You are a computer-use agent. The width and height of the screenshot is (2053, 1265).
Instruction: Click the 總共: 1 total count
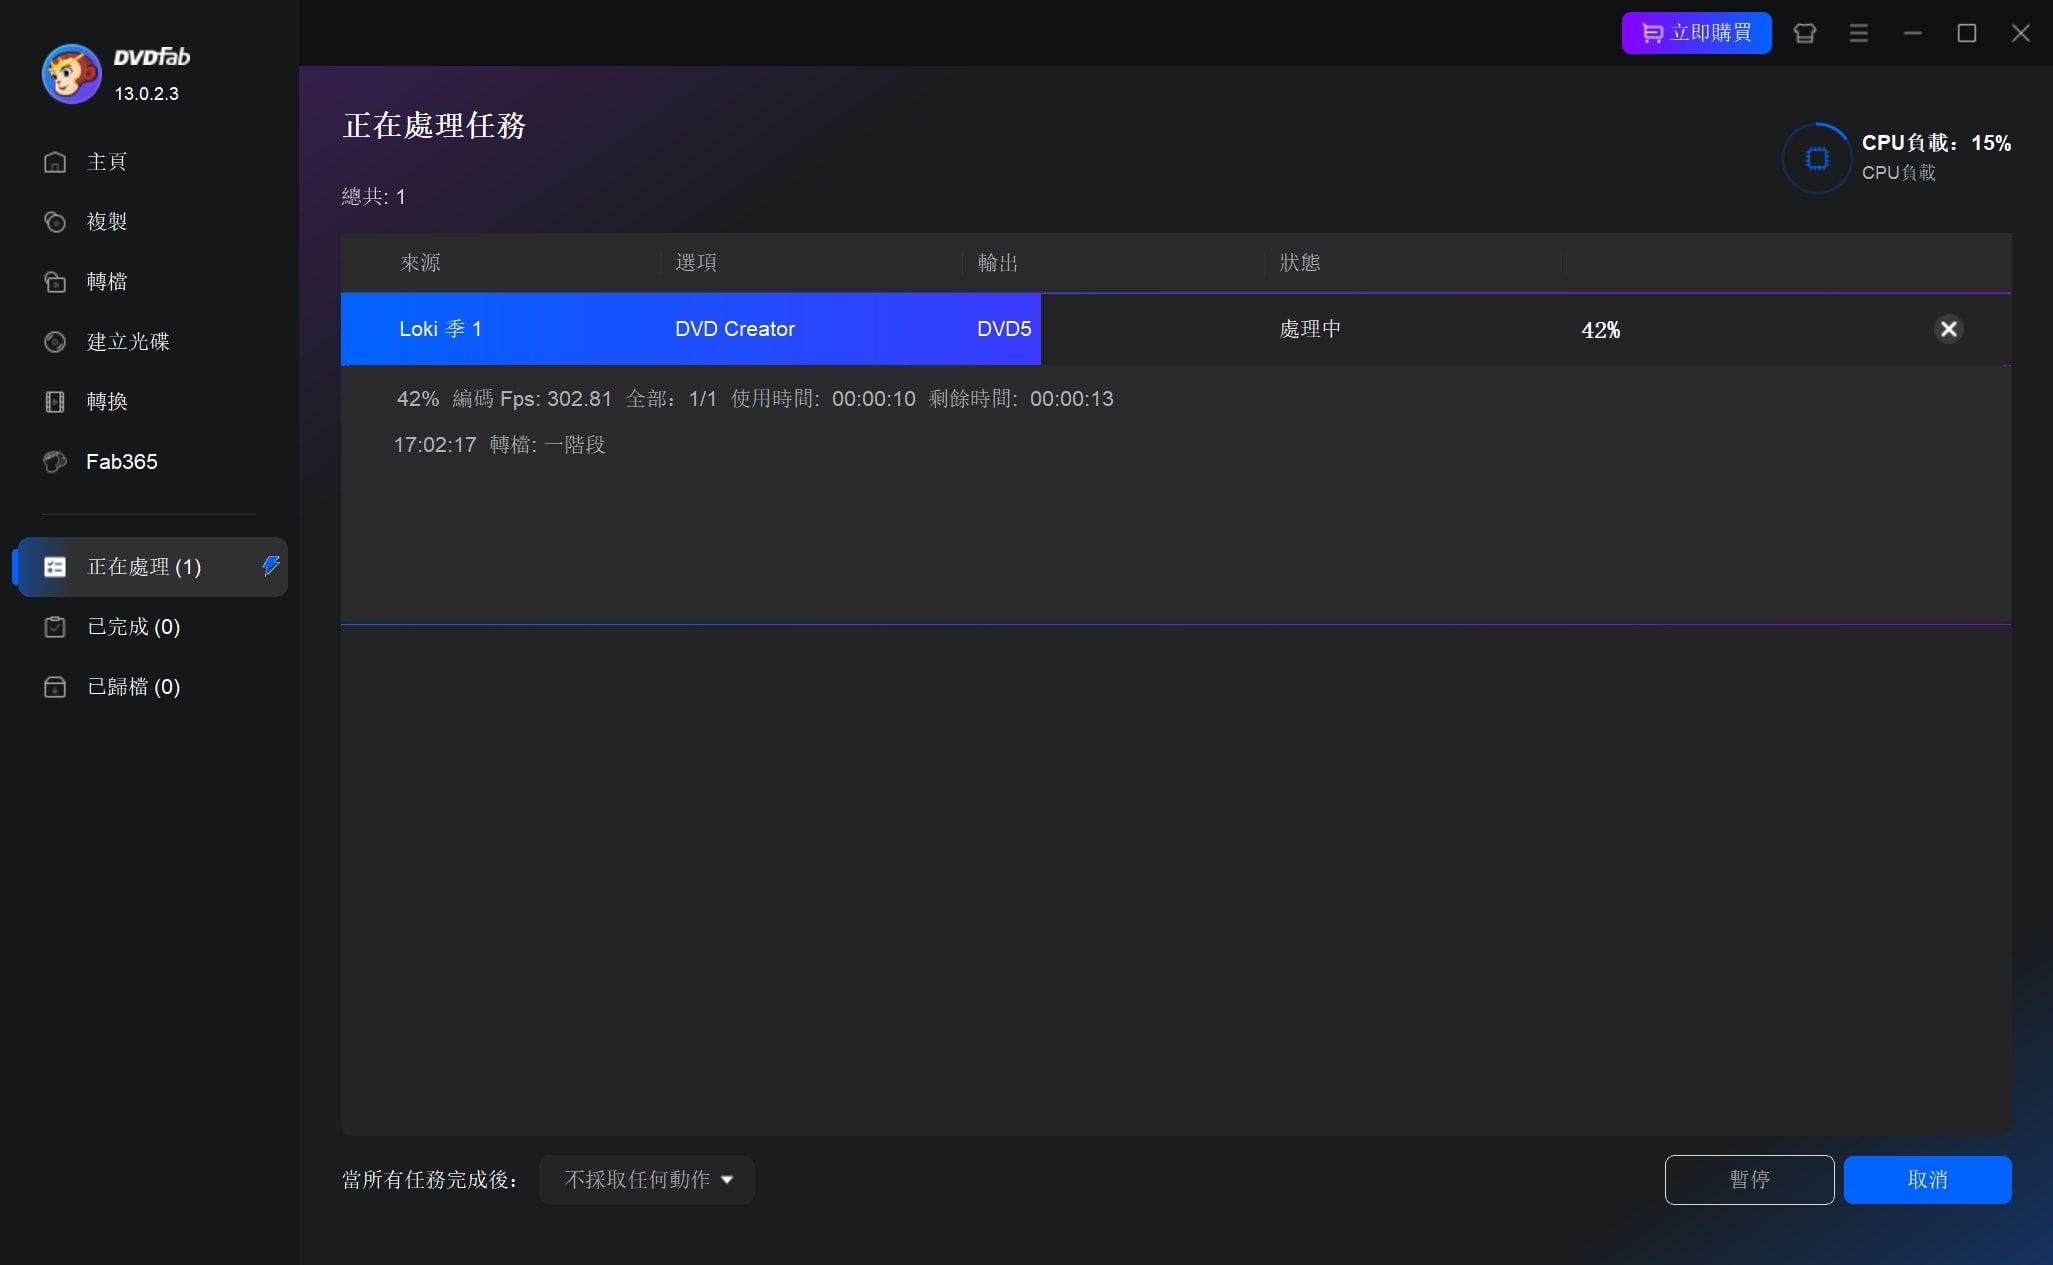[x=373, y=197]
